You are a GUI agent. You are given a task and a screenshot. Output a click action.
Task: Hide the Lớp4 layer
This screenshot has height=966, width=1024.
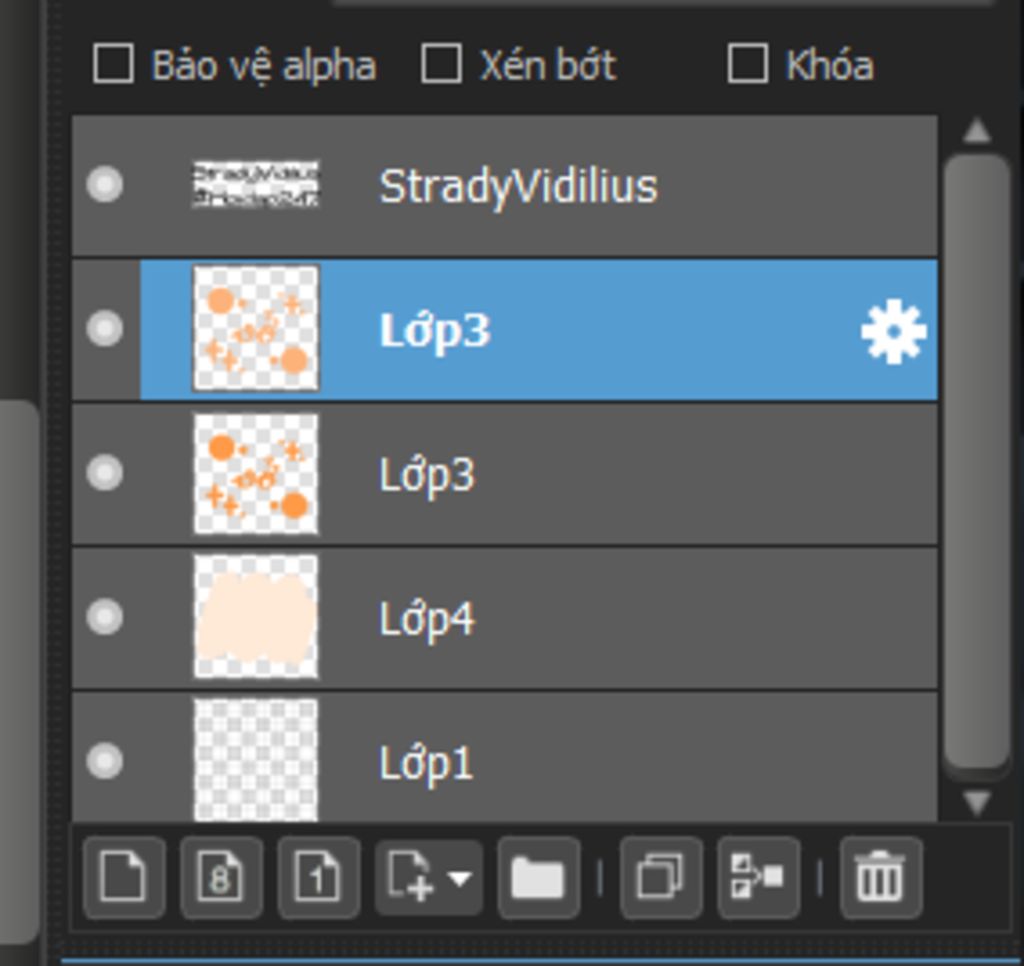[104, 617]
